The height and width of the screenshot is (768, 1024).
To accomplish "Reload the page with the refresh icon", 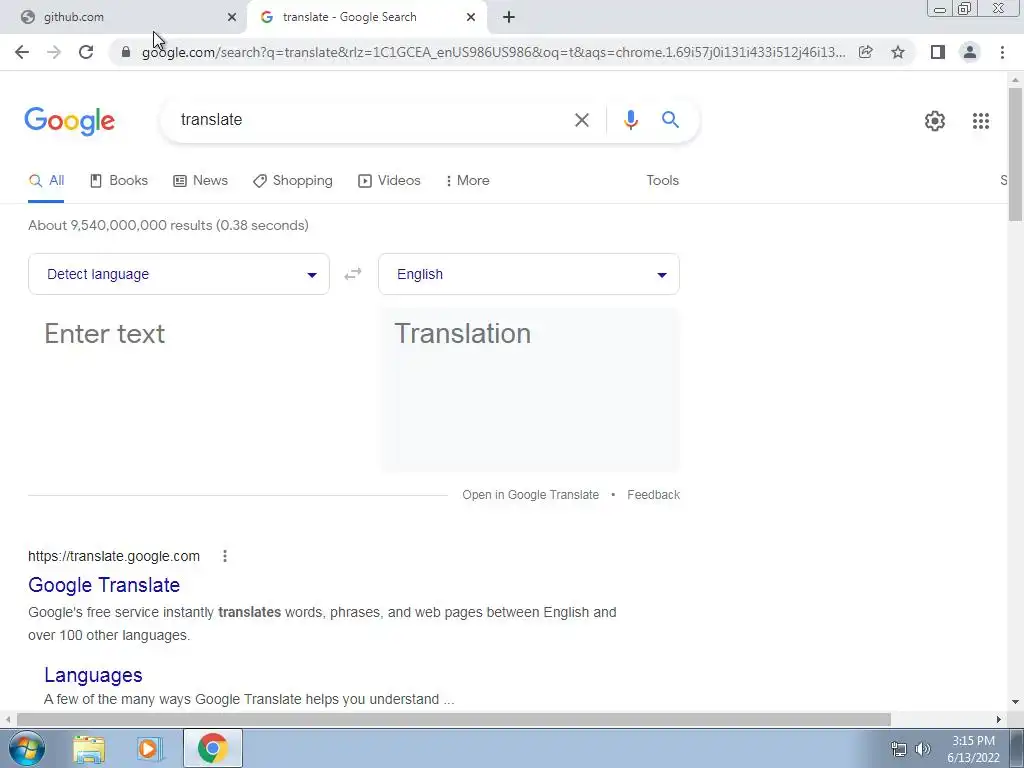I will click(x=86, y=52).
